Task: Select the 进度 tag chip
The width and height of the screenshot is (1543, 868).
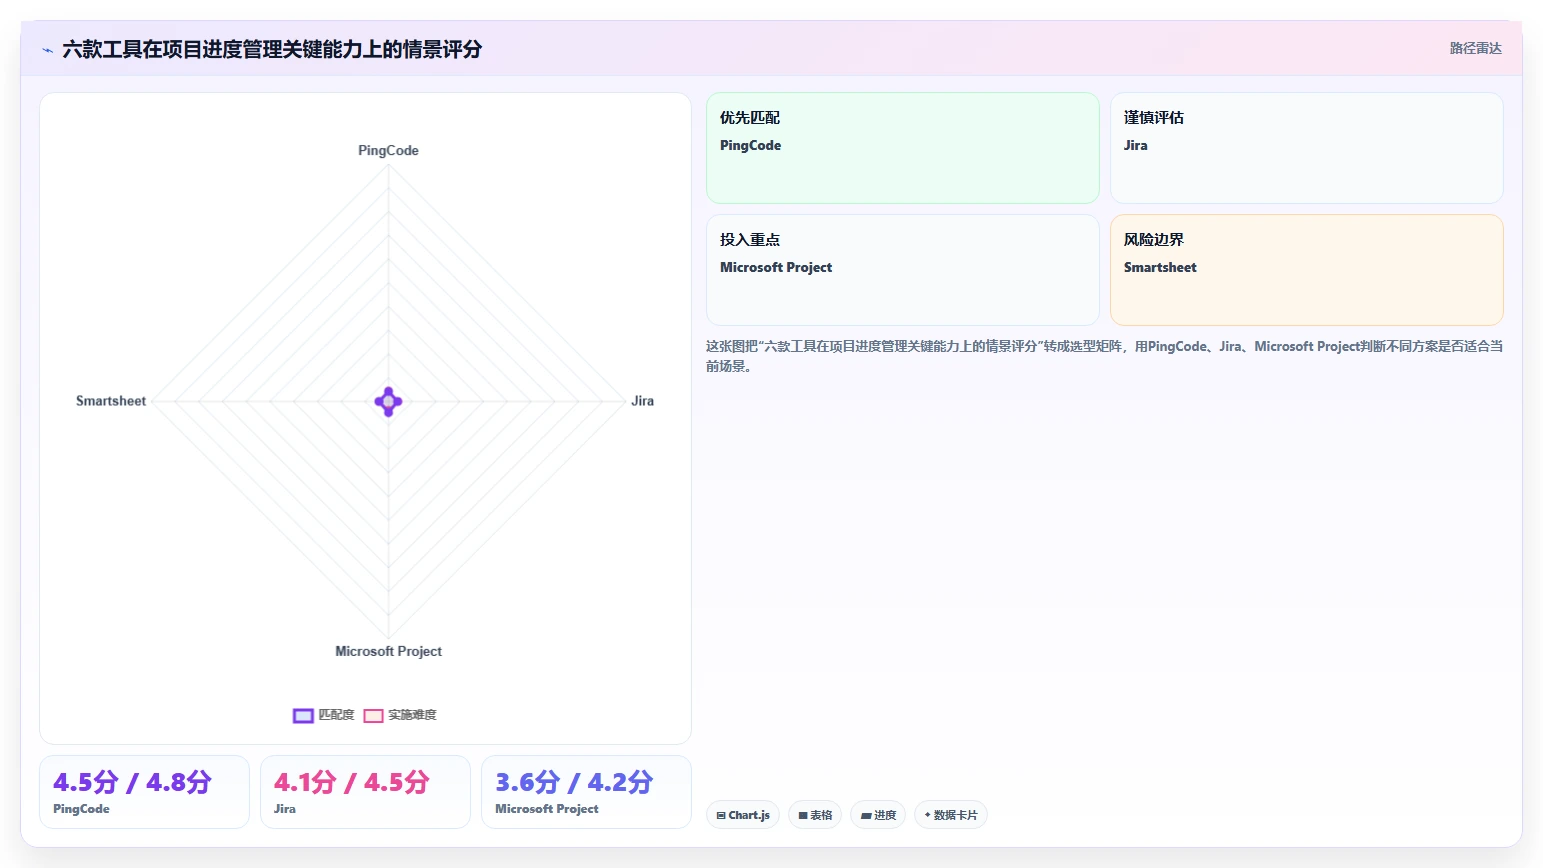Action: click(x=878, y=815)
